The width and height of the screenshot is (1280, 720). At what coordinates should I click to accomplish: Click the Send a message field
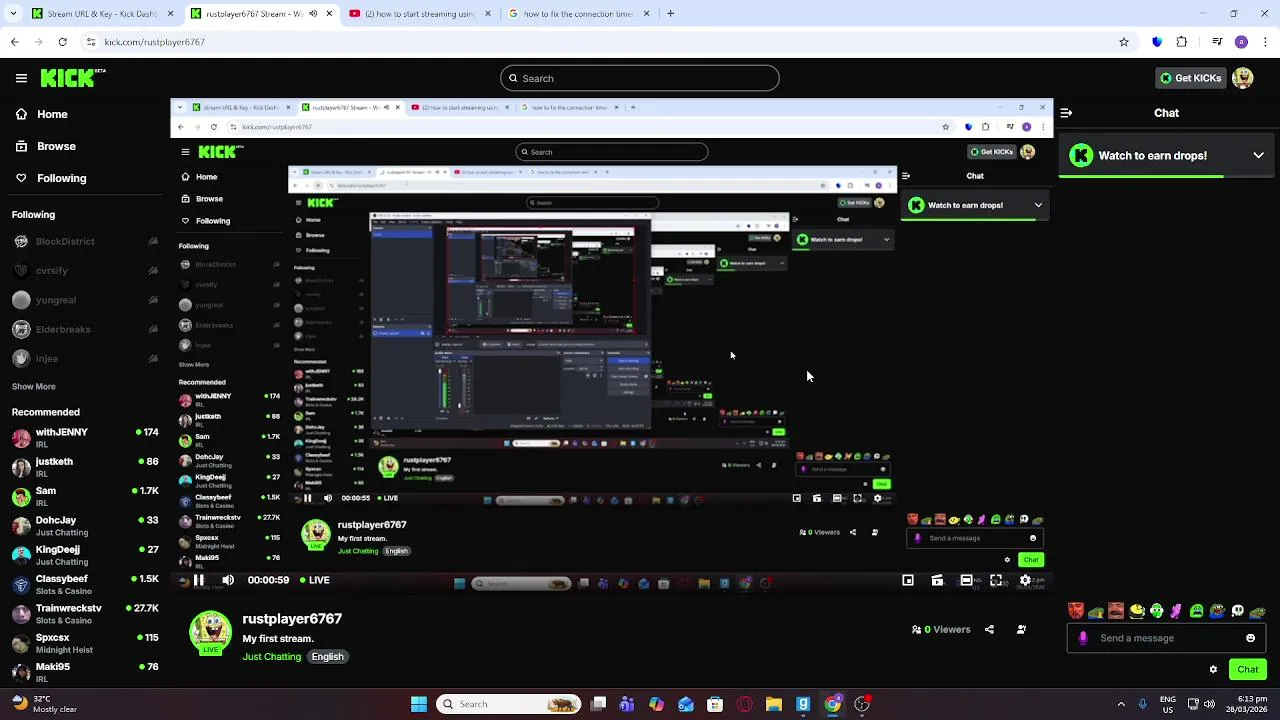click(1167, 638)
